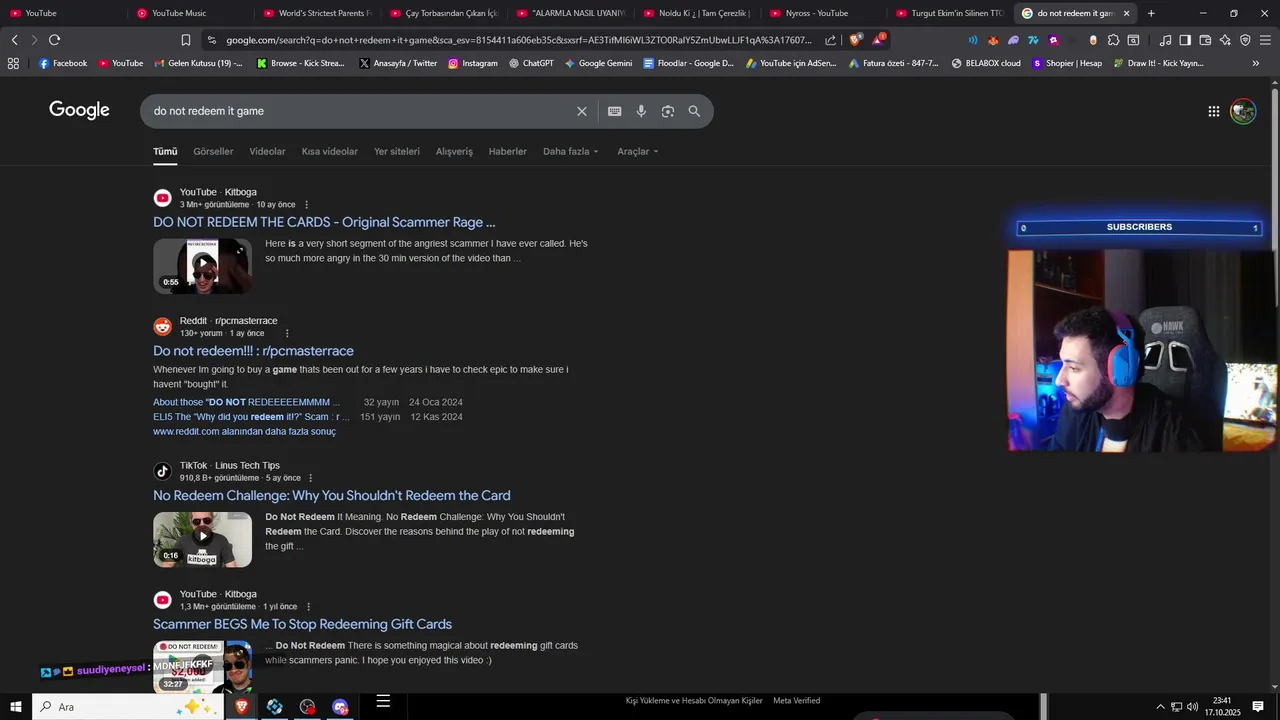
Task: Click the Windows taskbar search box
Action: click(x=128, y=707)
